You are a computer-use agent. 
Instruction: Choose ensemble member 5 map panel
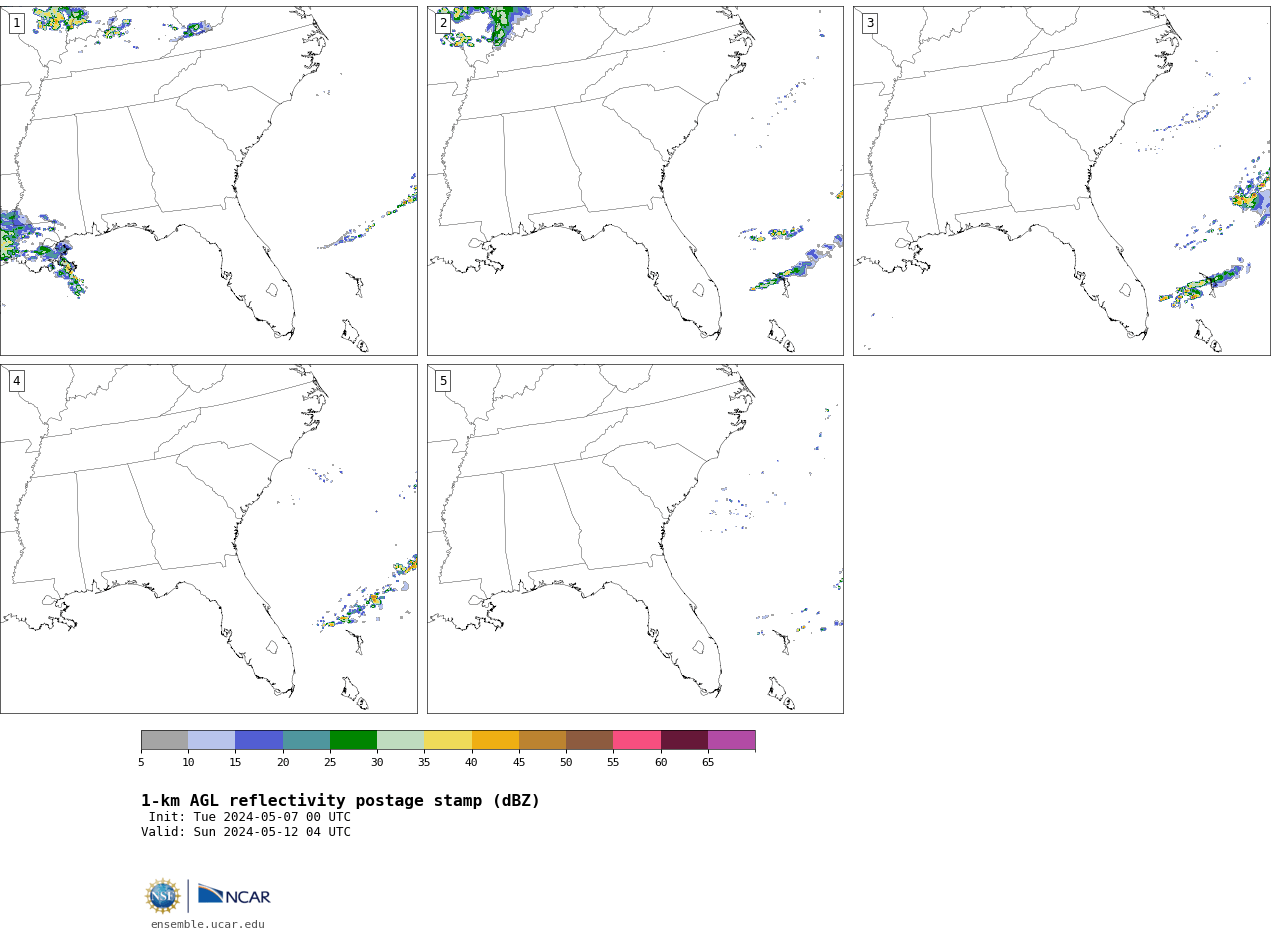[x=635, y=539]
